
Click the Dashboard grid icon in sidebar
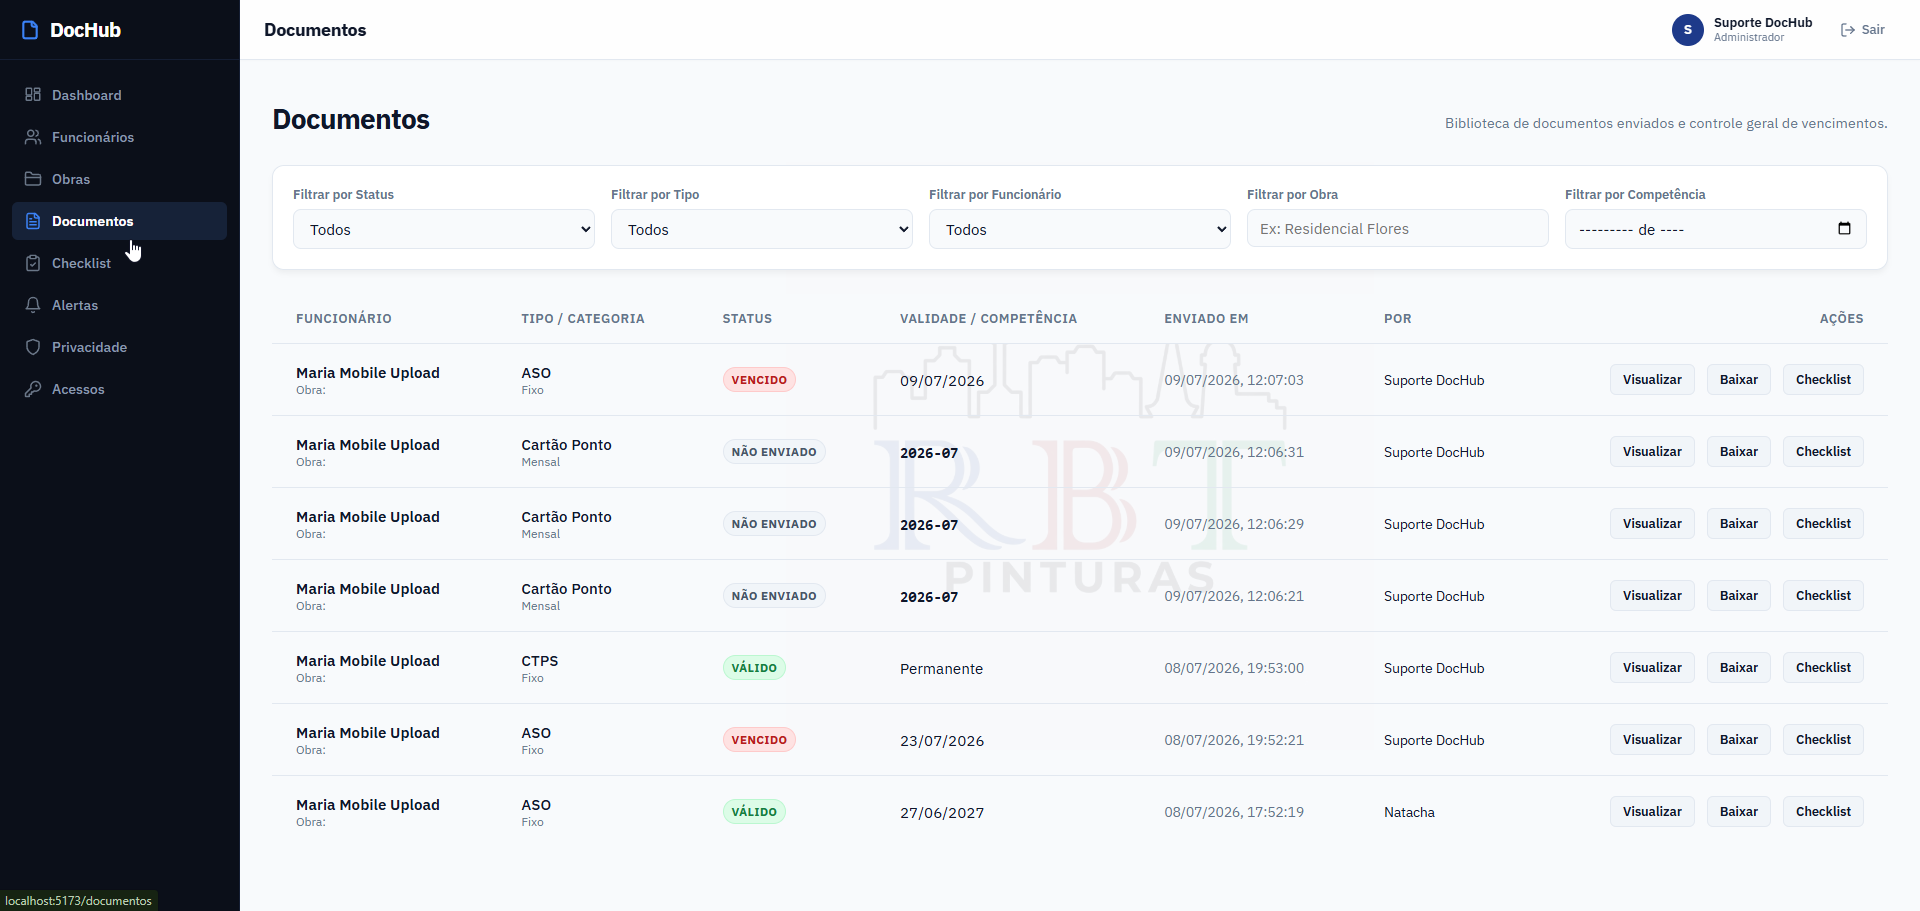click(33, 95)
